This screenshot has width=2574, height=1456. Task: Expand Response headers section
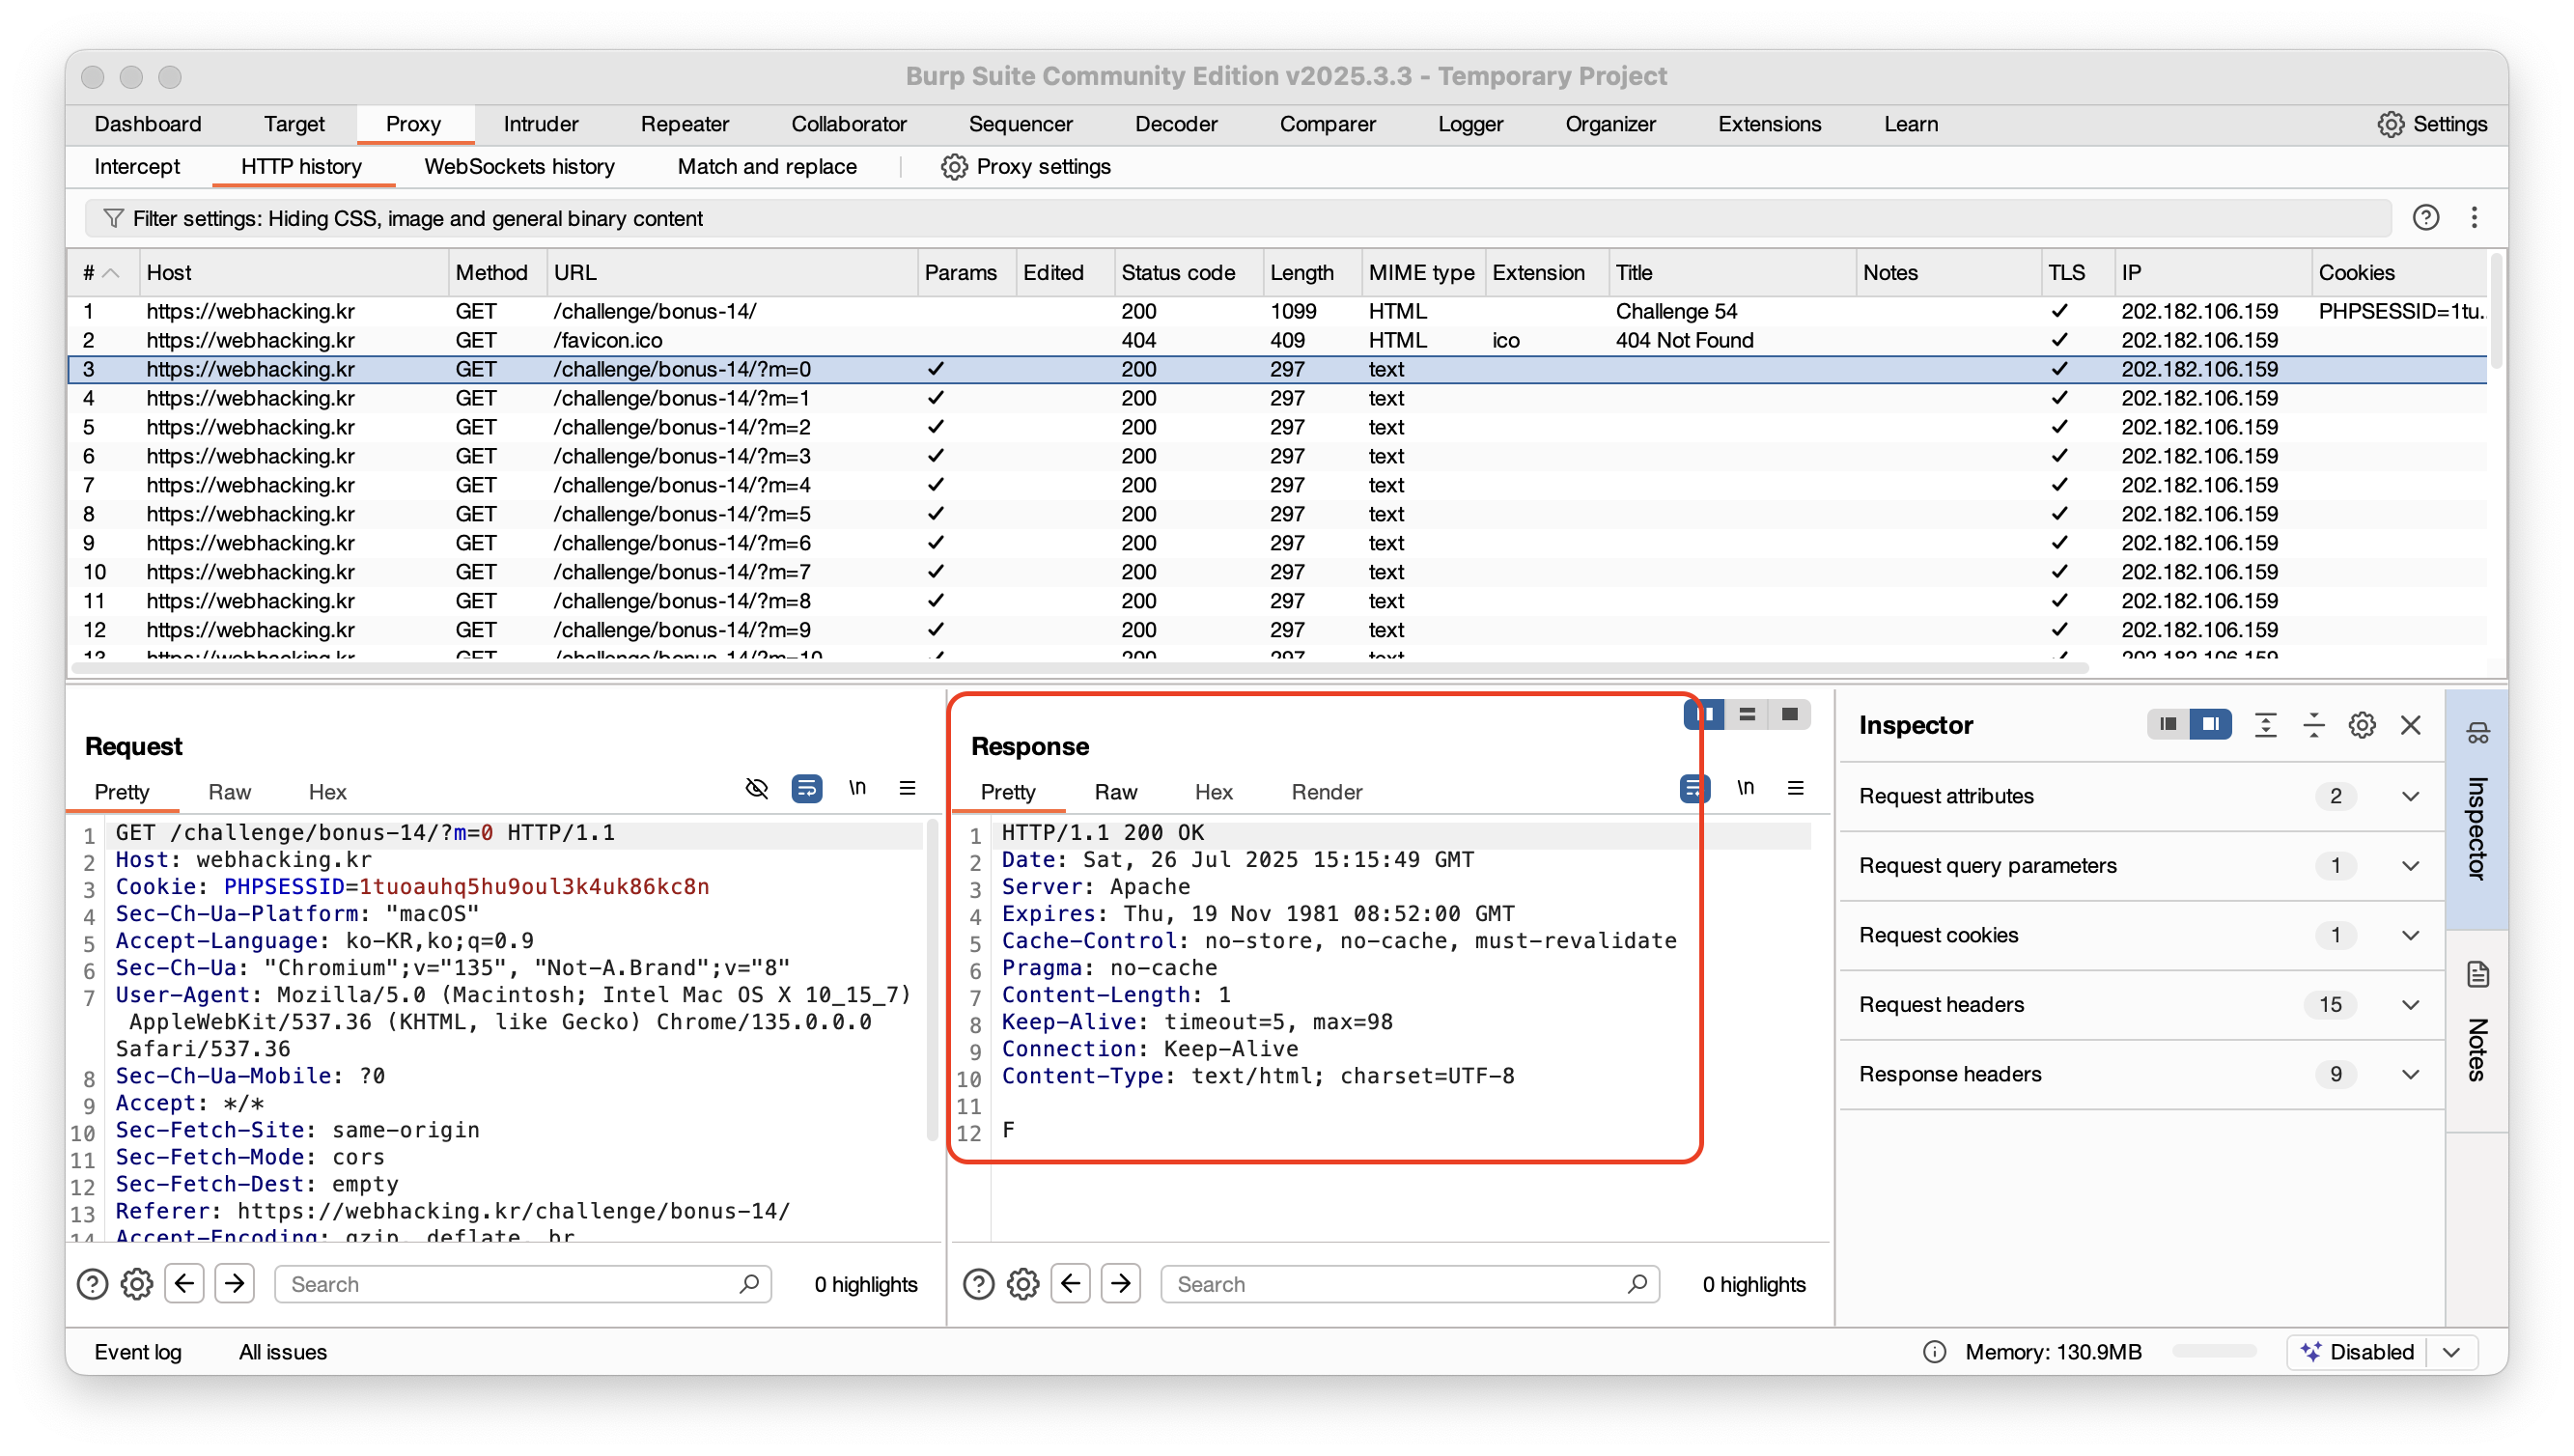coord(2410,1074)
